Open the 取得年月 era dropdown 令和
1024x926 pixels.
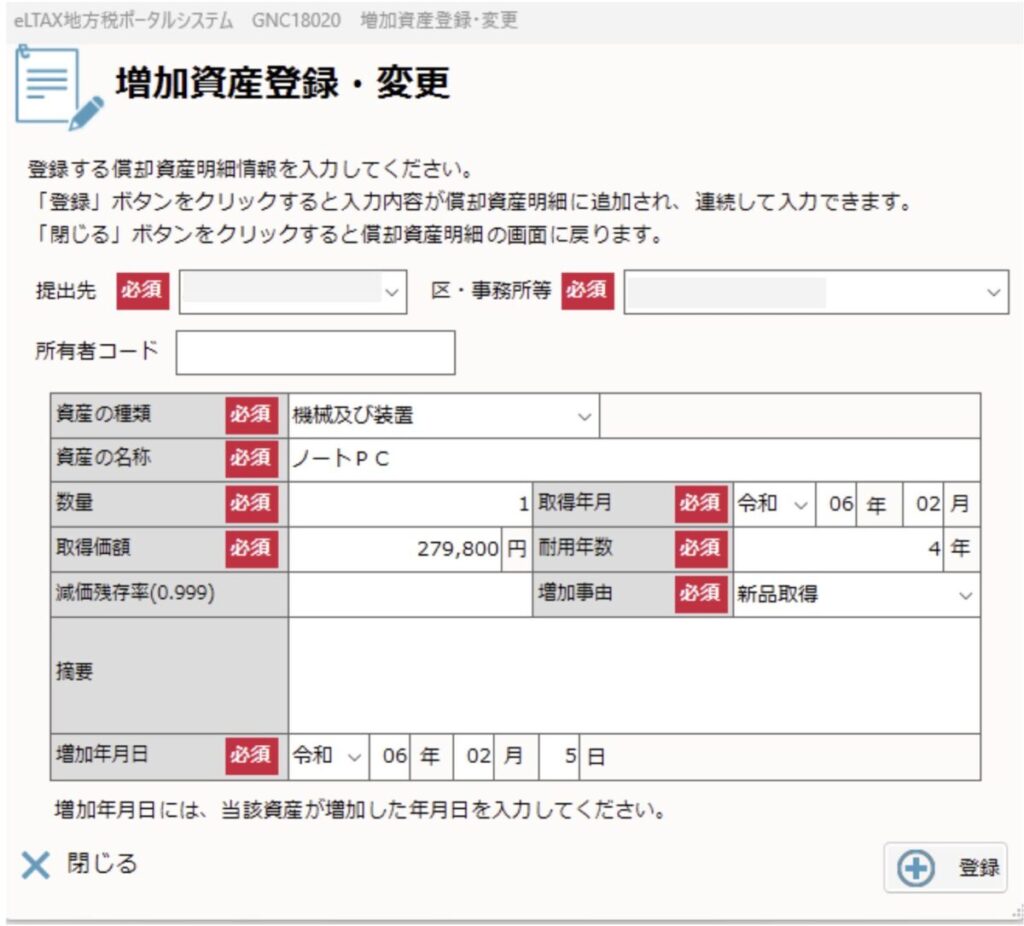click(x=774, y=504)
